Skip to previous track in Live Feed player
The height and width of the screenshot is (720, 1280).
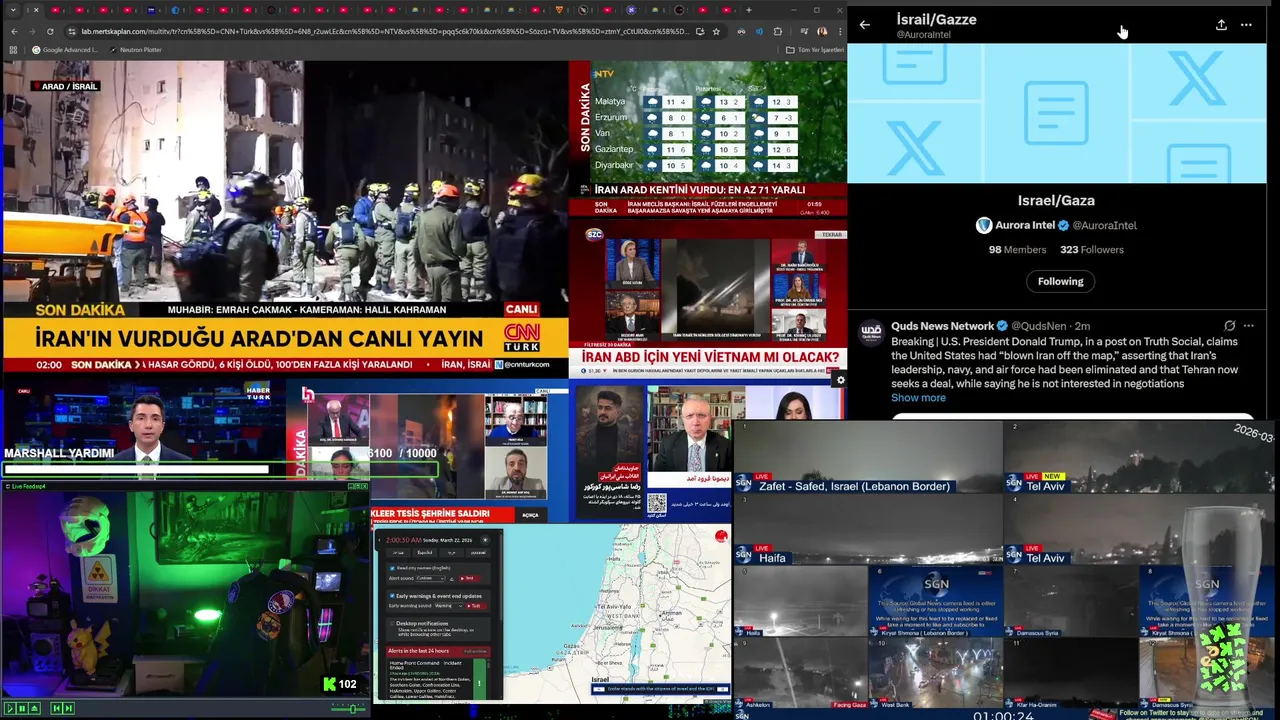[x=57, y=708]
